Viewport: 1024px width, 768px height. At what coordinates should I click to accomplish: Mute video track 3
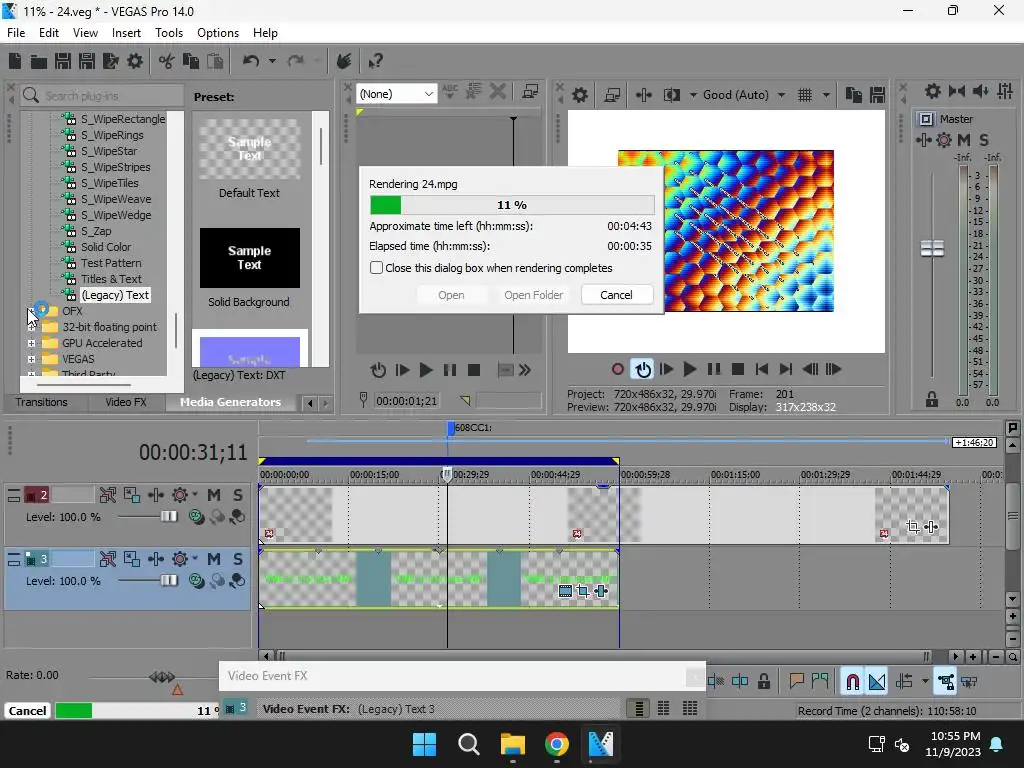click(x=214, y=559)
